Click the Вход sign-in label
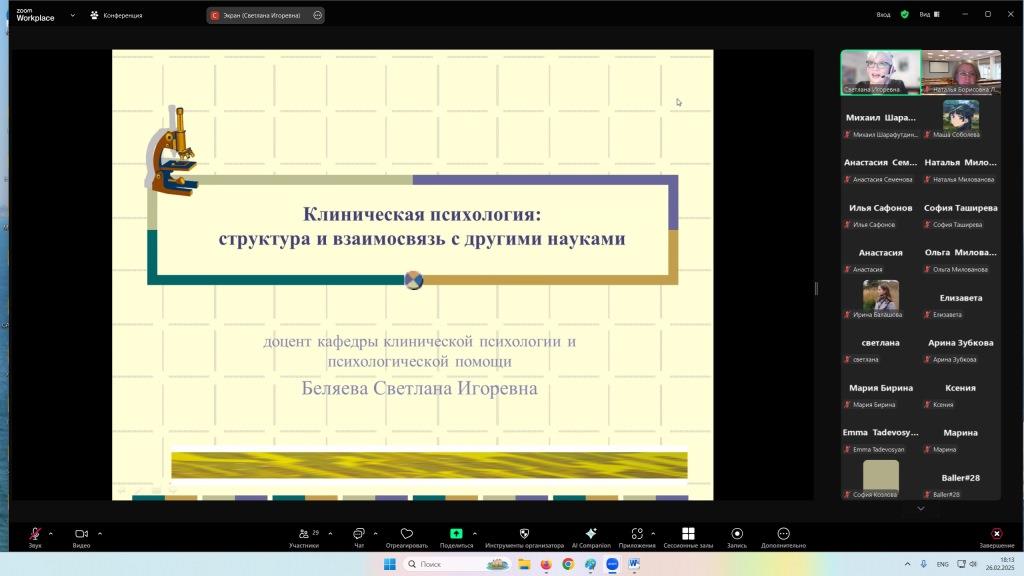This screenshot has height=576, width=1024. (x=884, y=14)
